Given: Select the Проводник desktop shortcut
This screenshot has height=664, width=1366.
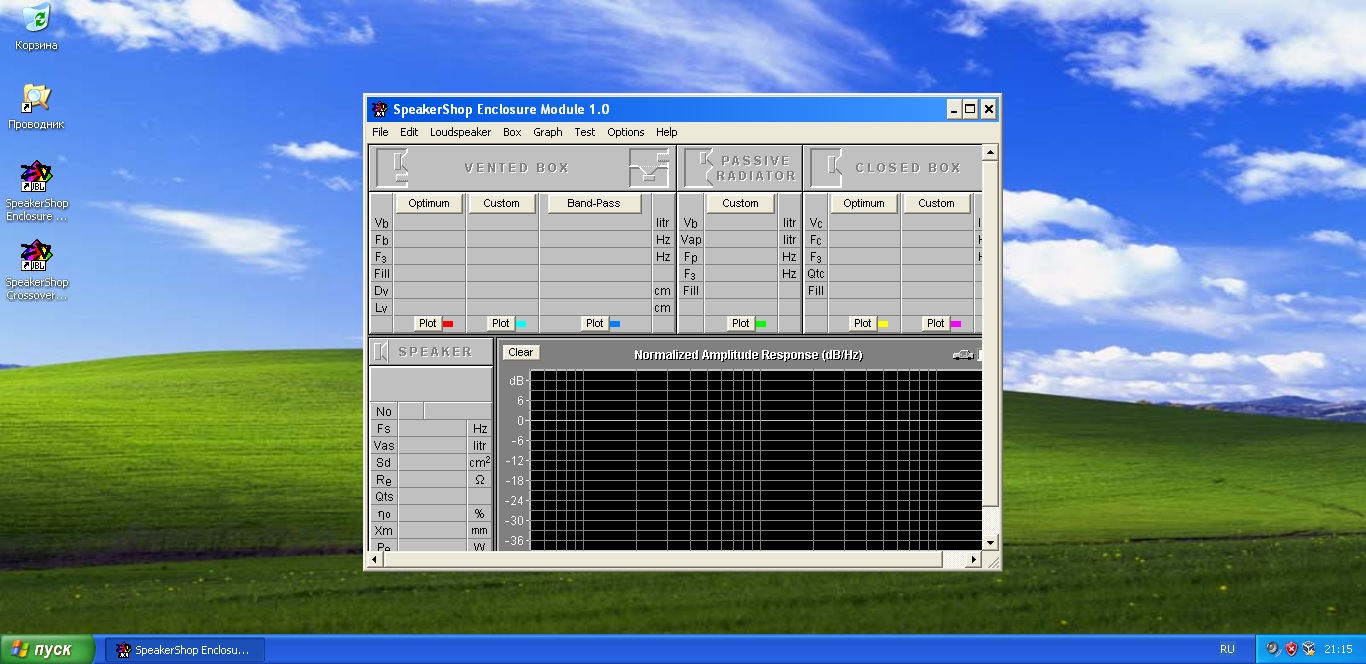Looking at the screenshot, I should [x=36, y=106].
